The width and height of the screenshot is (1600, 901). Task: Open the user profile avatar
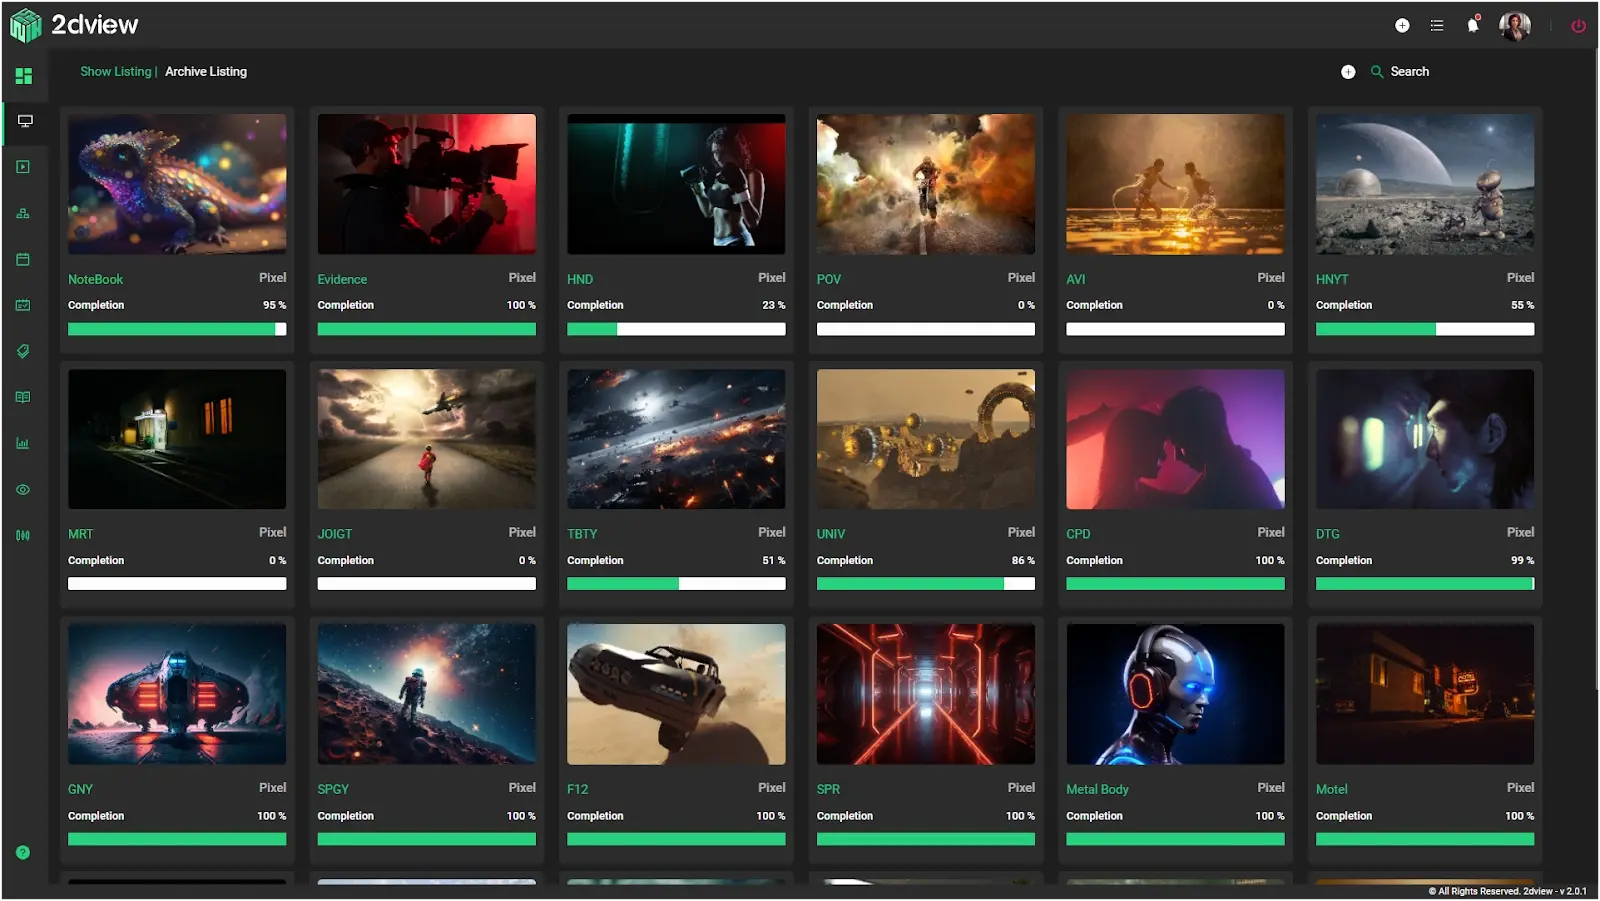(x=1515, y=26)
